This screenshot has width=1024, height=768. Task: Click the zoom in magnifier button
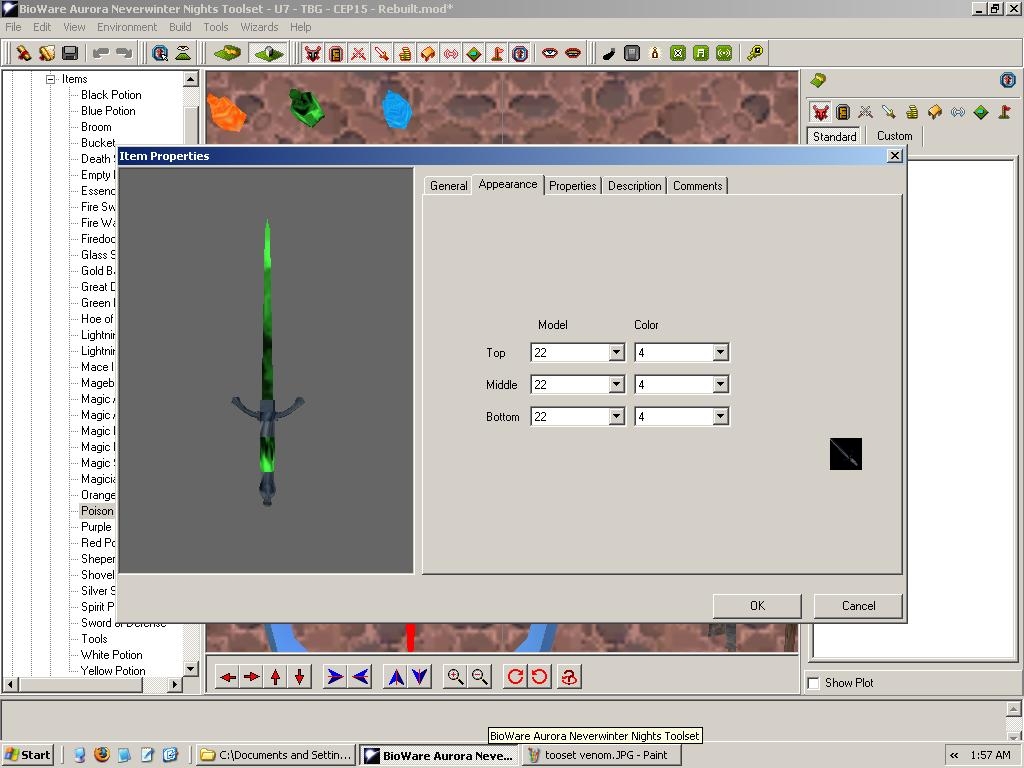click(456, 677)
